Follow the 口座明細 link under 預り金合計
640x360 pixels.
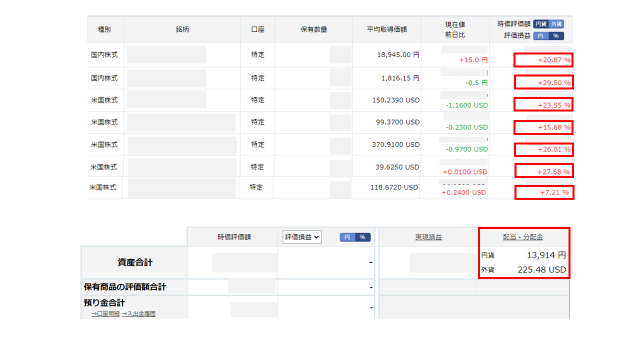[105, 313]
